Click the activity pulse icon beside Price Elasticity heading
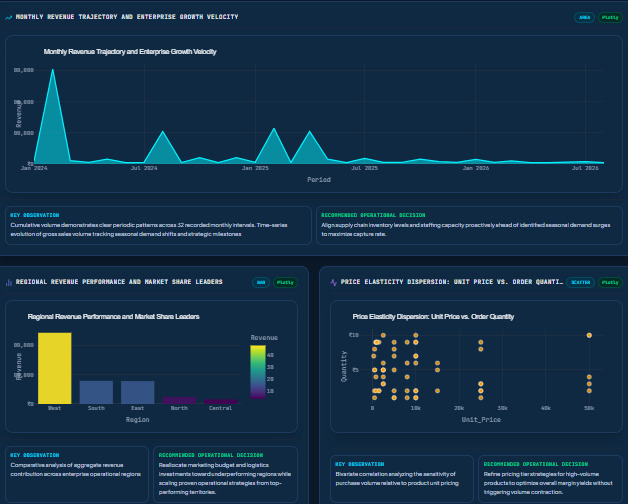Image resolution: width=628 pixels, height=504 pixels. click(x=334, y=282)
